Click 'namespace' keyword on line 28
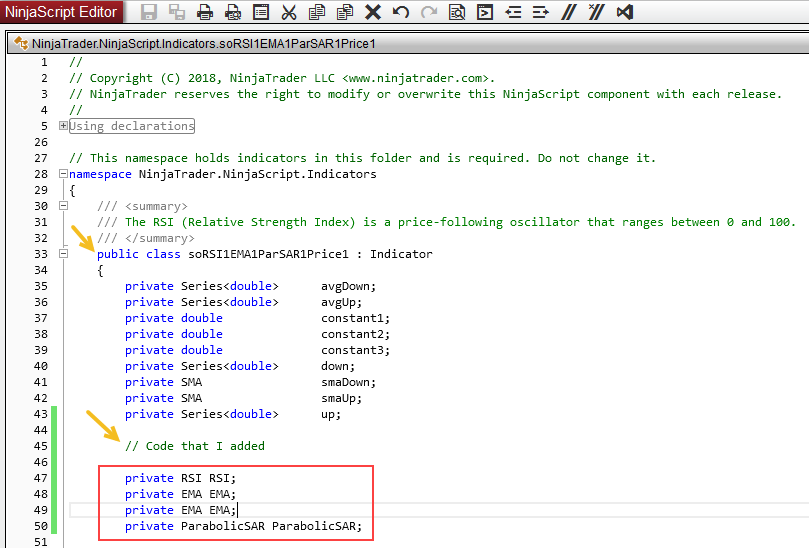 coord(100,174)
